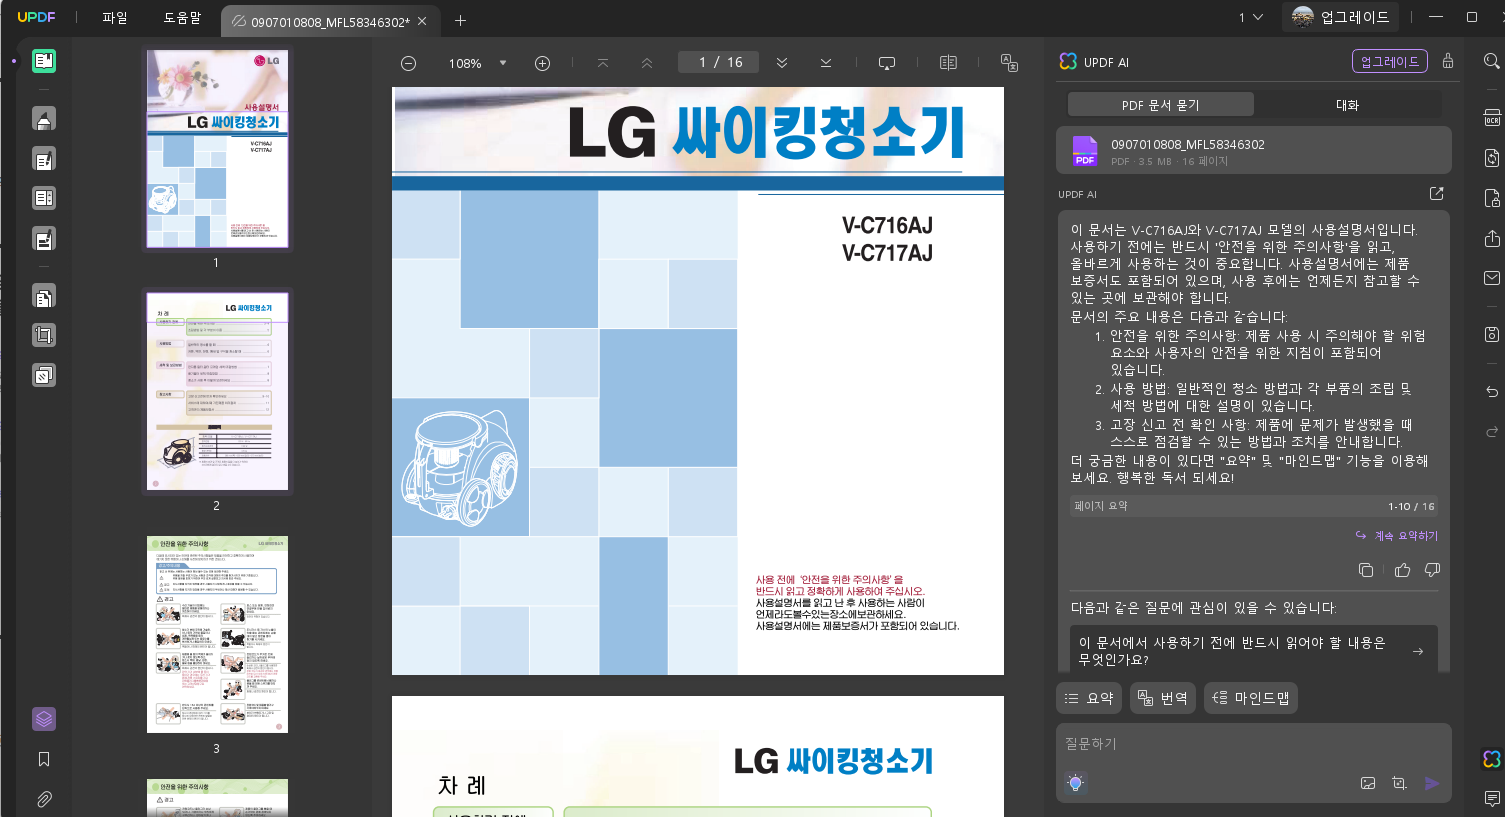Open the search magnifier in right sidebar
The width and height of the screenshot is (1505, 817).
click(x=1491, y=61)
